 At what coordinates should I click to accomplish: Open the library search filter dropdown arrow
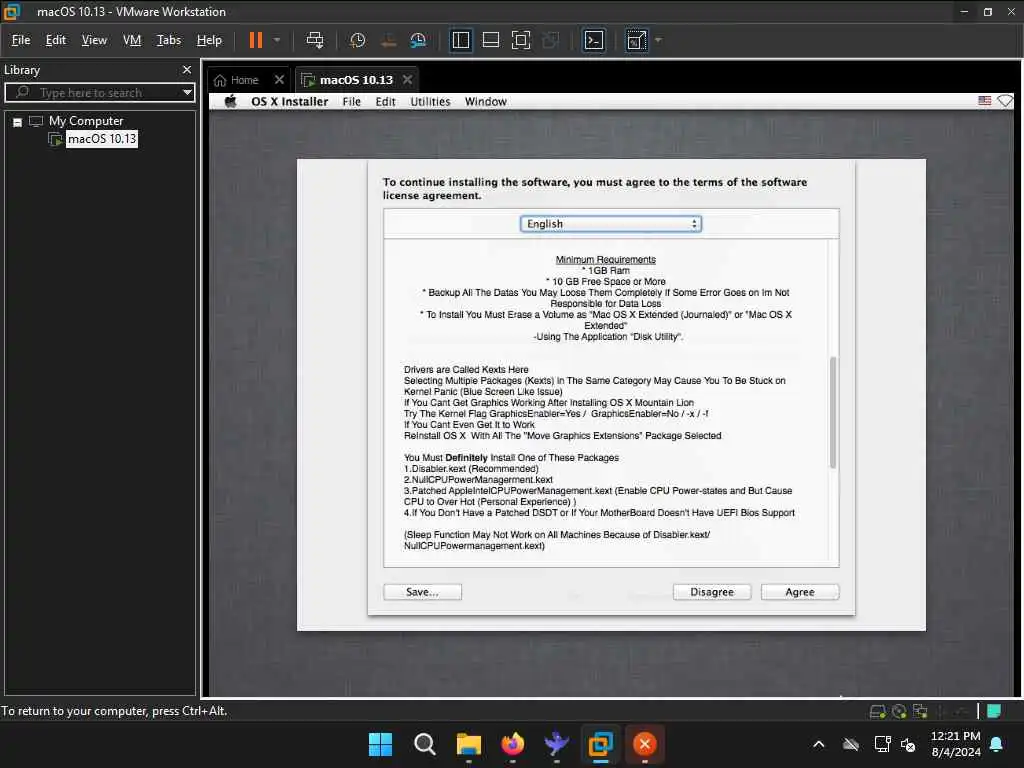pos(187,93)
